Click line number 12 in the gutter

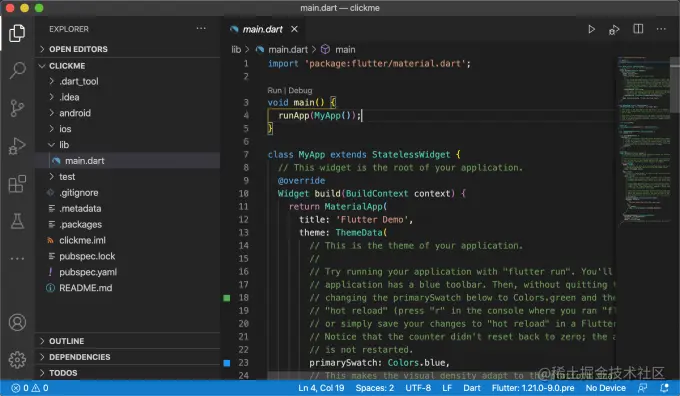tap(243, 220)
